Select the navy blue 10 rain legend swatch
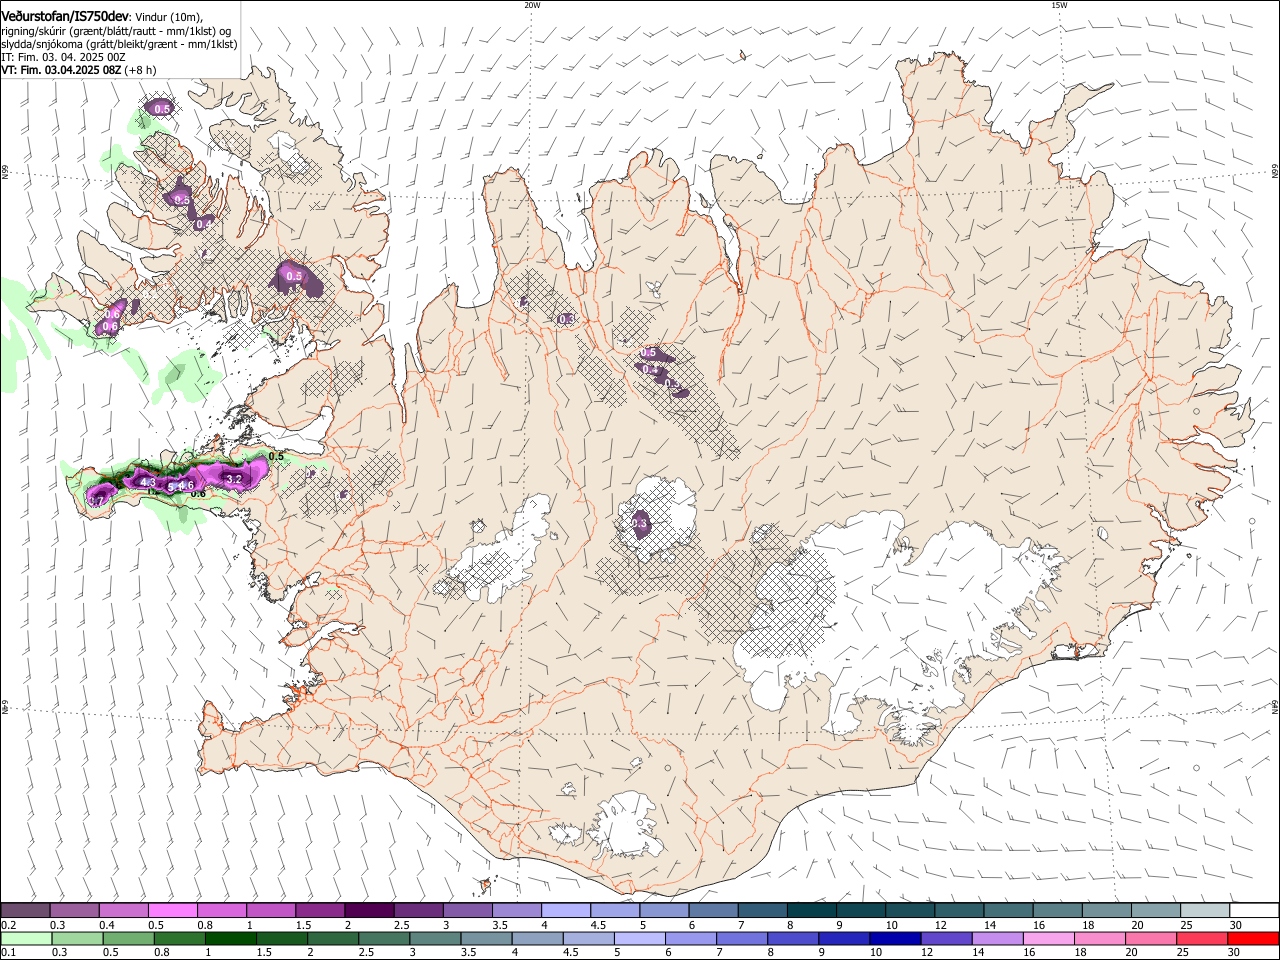The height and width of the screenshot is (960, 1280). point(894,938)
